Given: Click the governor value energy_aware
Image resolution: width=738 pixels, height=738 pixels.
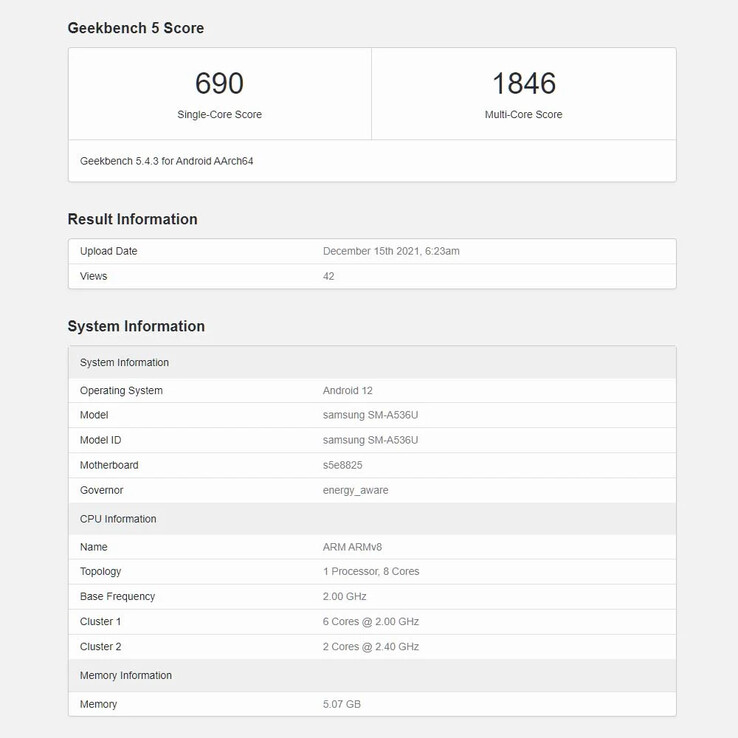Looking at the screenshot, I should [356, 490].
